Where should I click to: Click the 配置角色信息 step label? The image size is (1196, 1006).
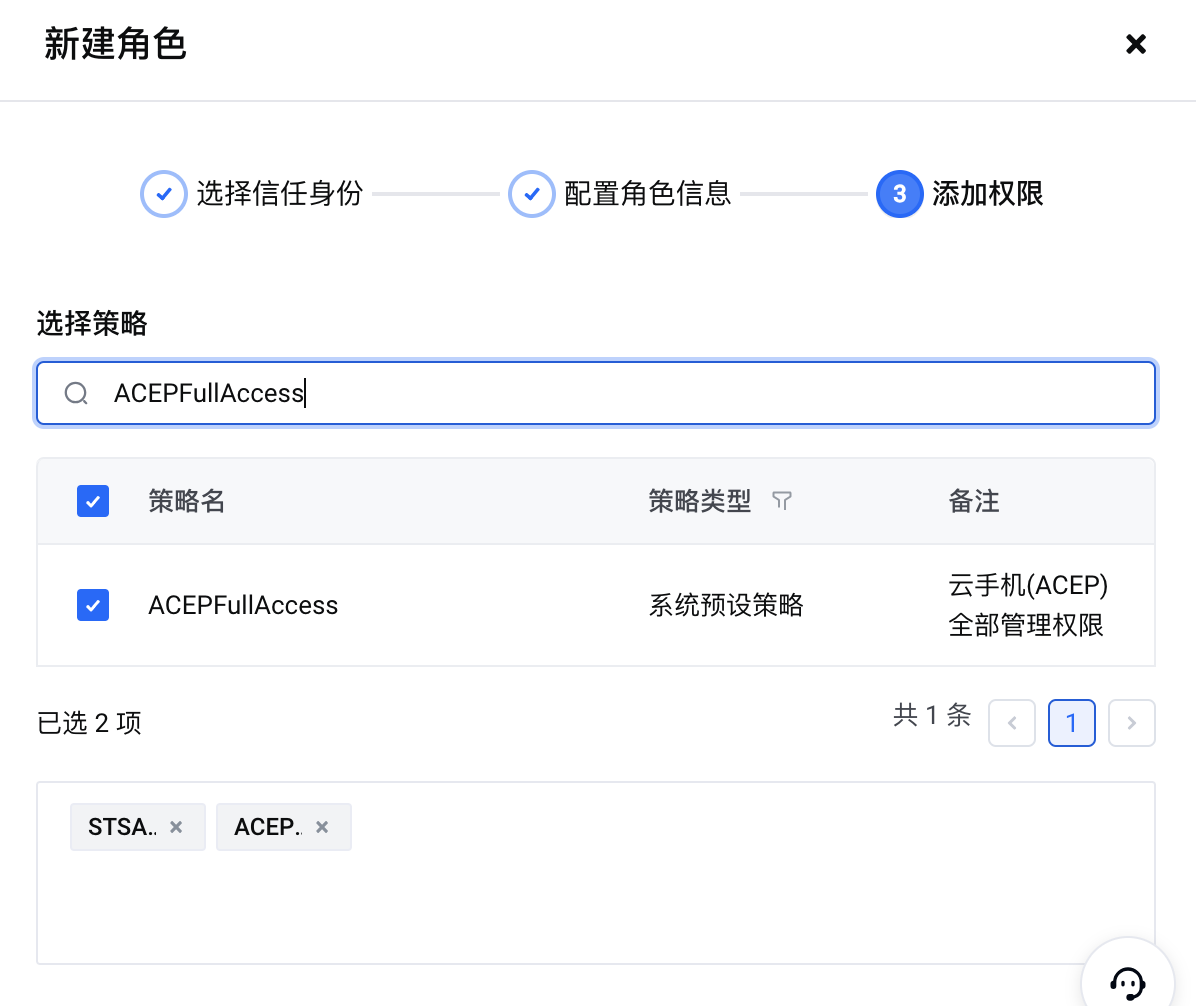click(647, 194)
